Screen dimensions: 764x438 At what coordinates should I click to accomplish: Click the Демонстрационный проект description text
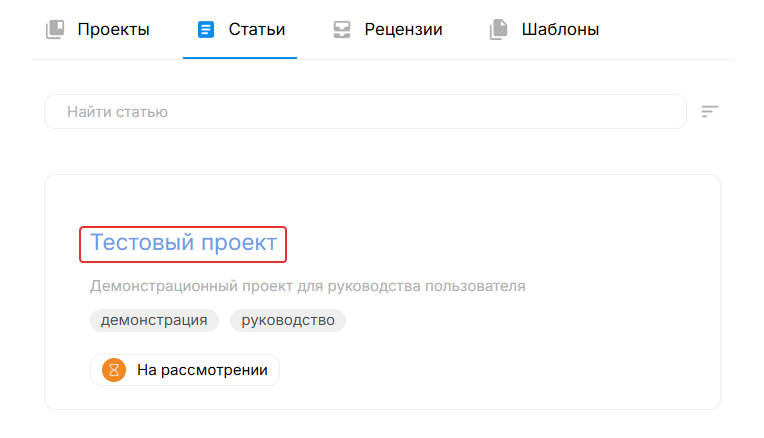click(307, 286)
